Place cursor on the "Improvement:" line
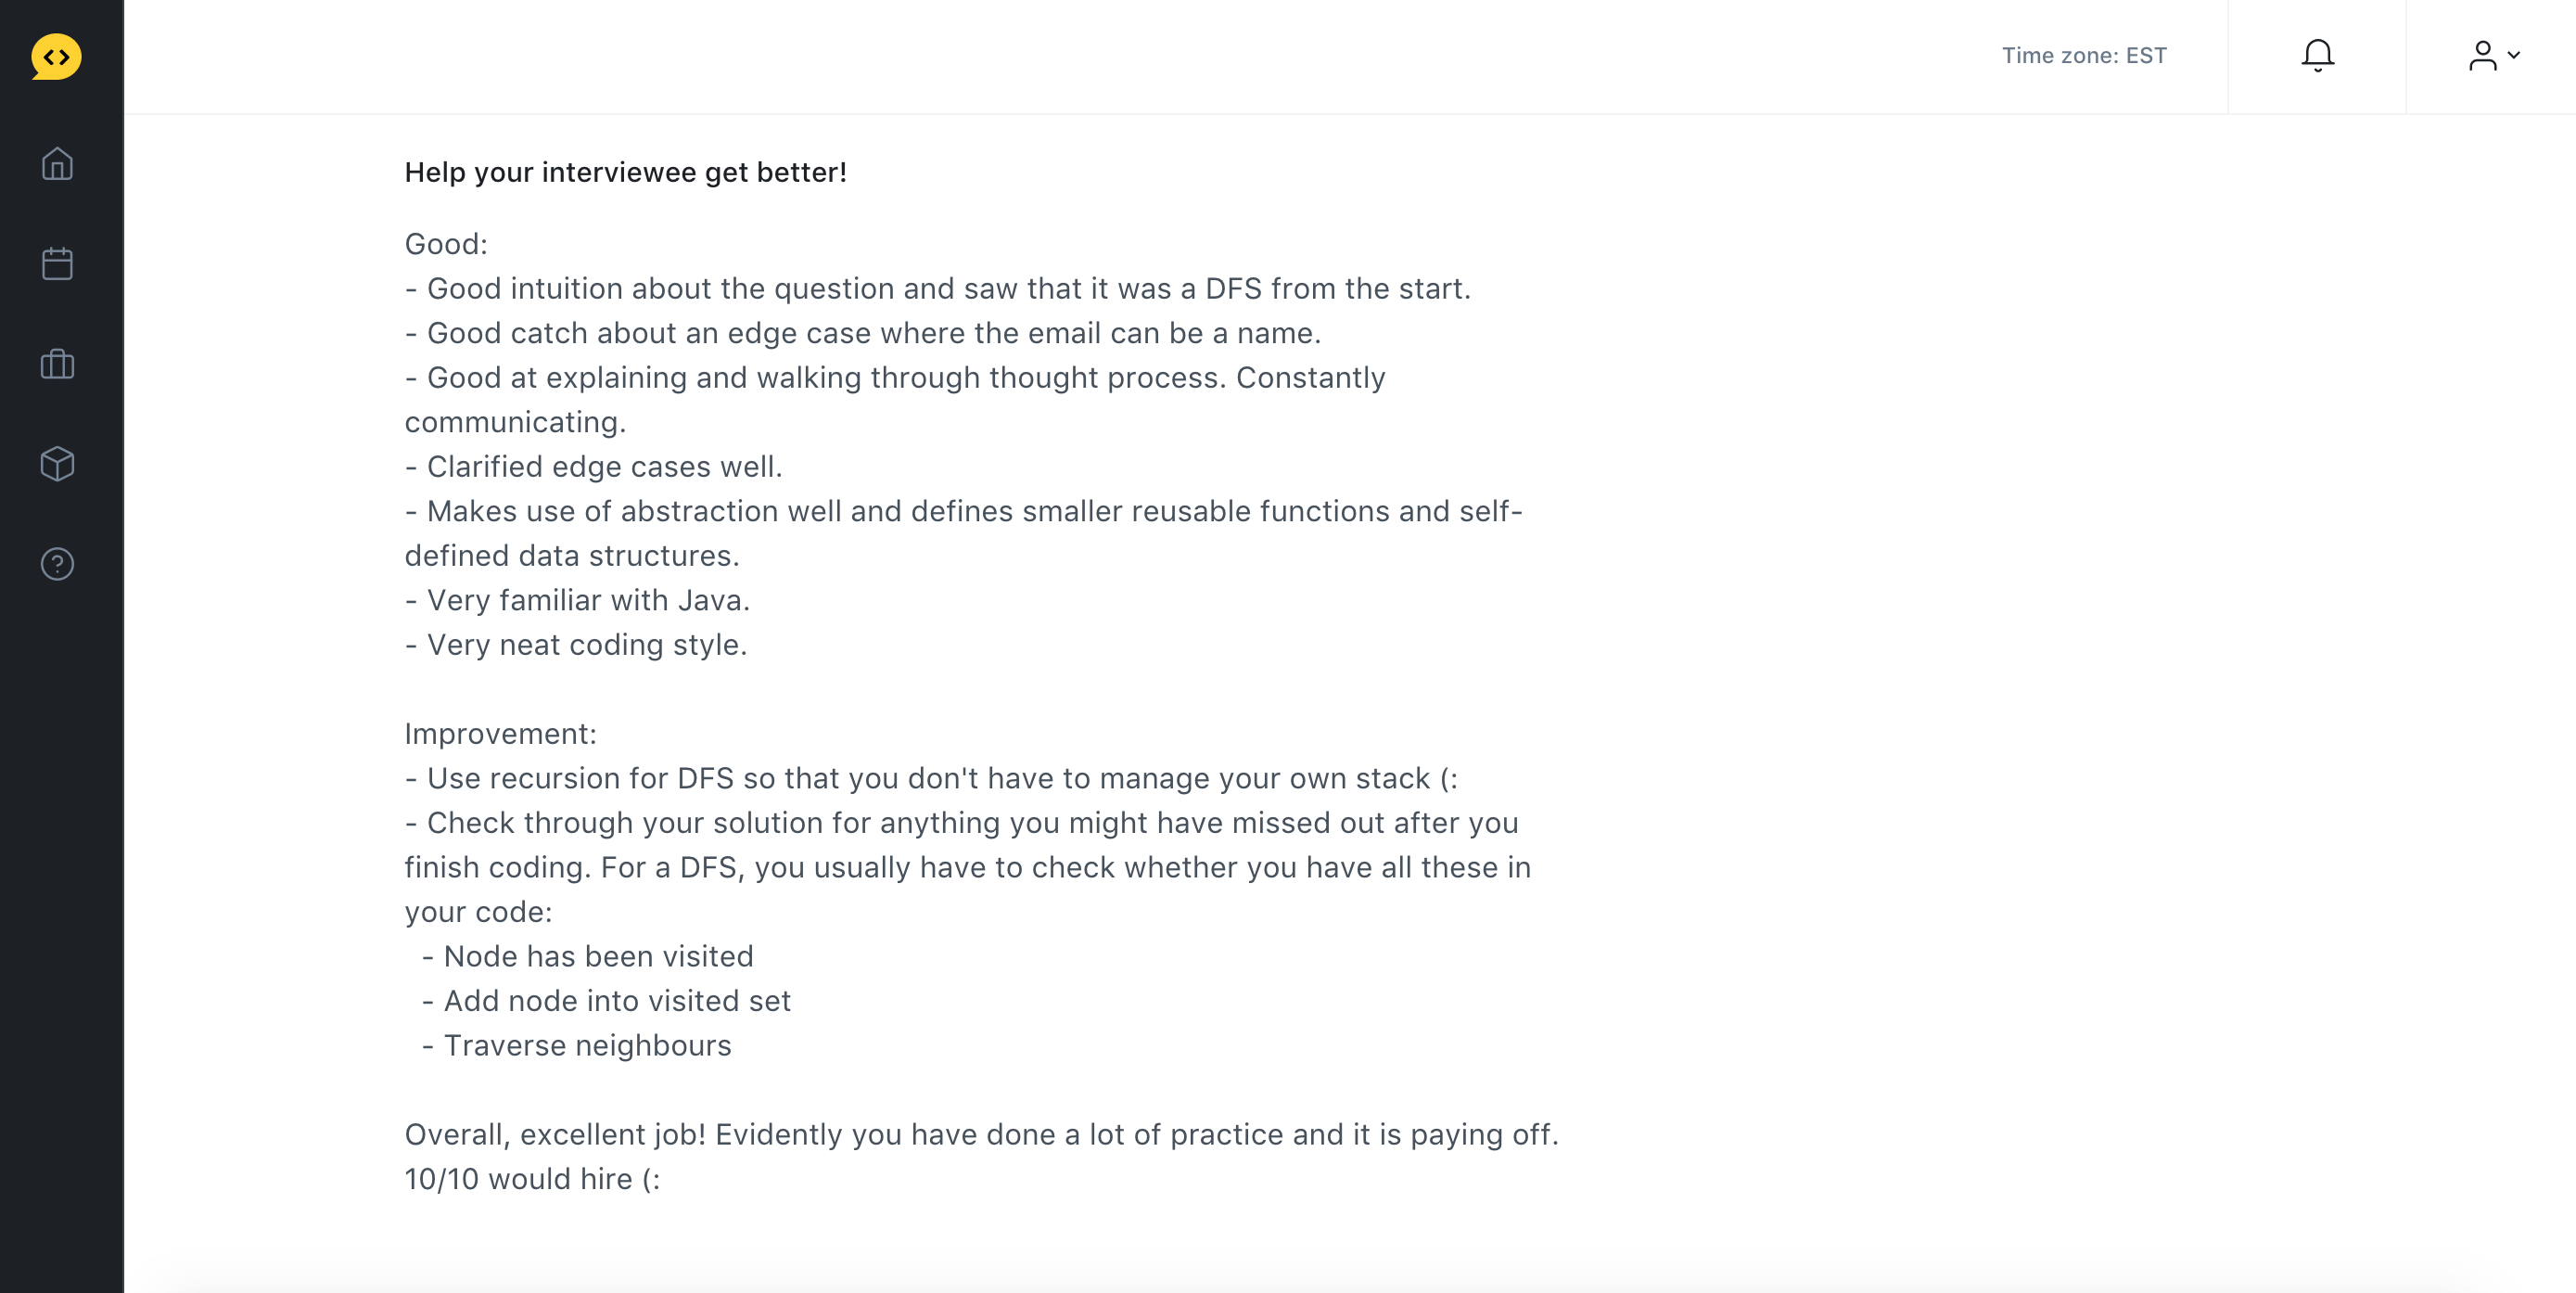The image size is (2576, 1293). pyautogui.click(x=500, y=734)
